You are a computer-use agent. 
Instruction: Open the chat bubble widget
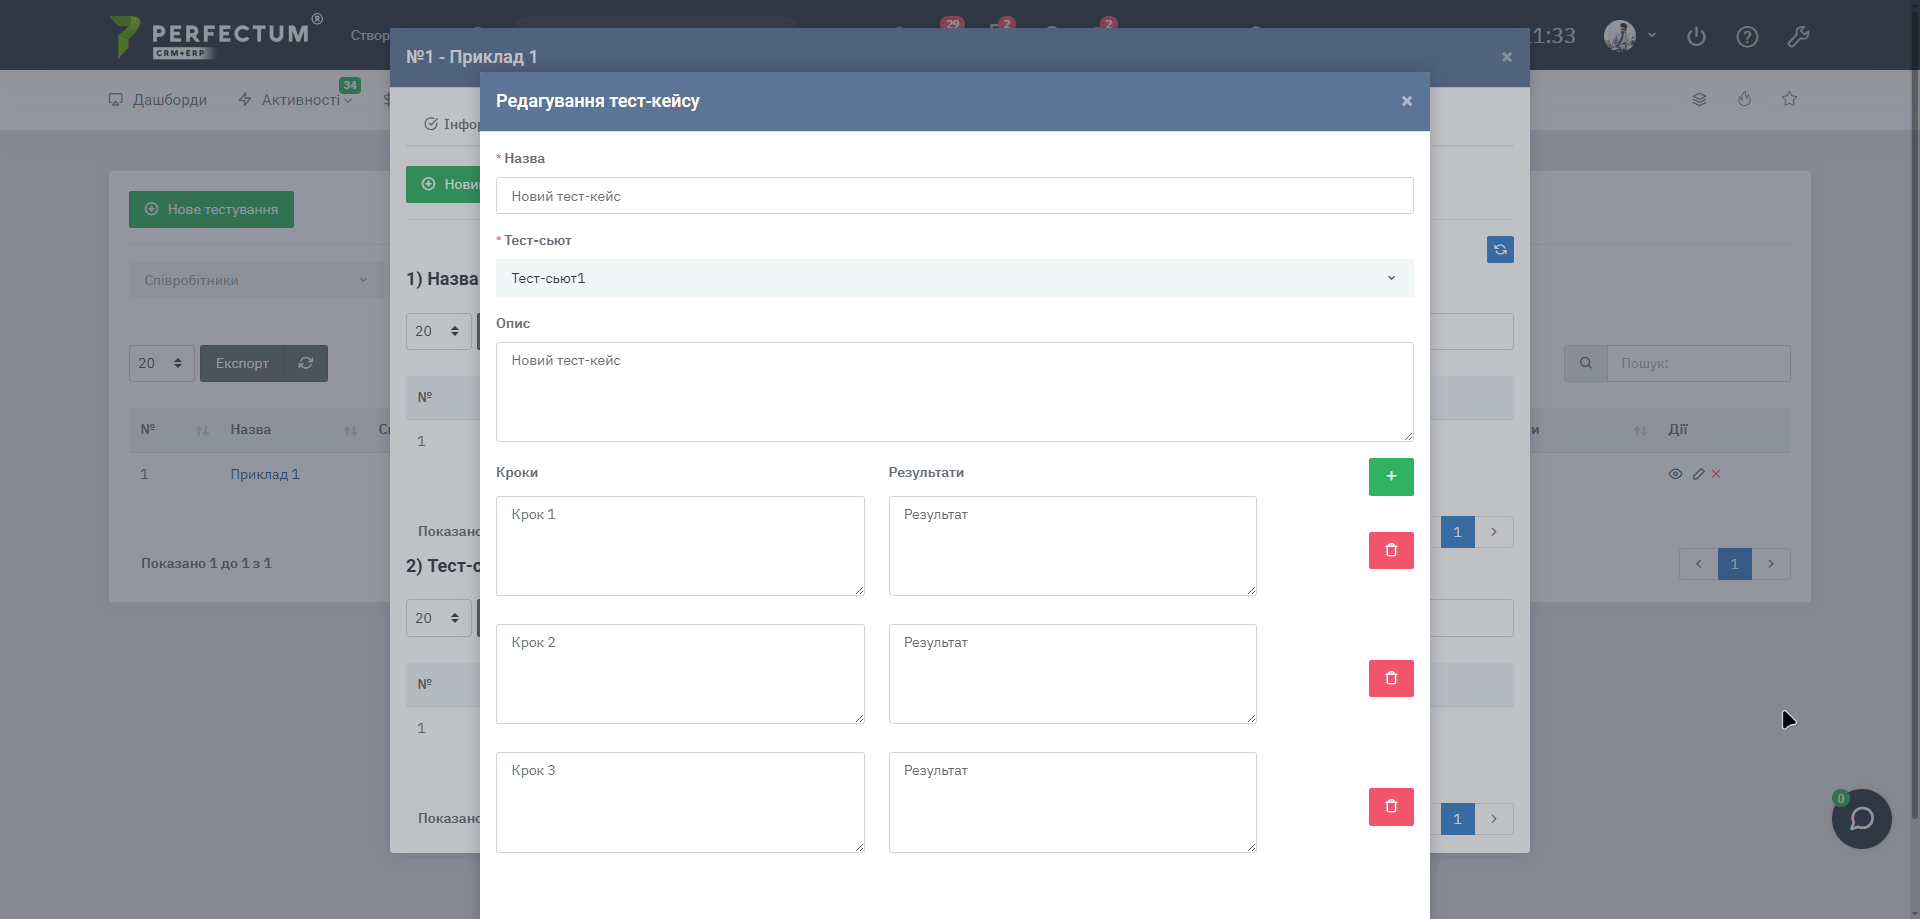[1861, 819]
